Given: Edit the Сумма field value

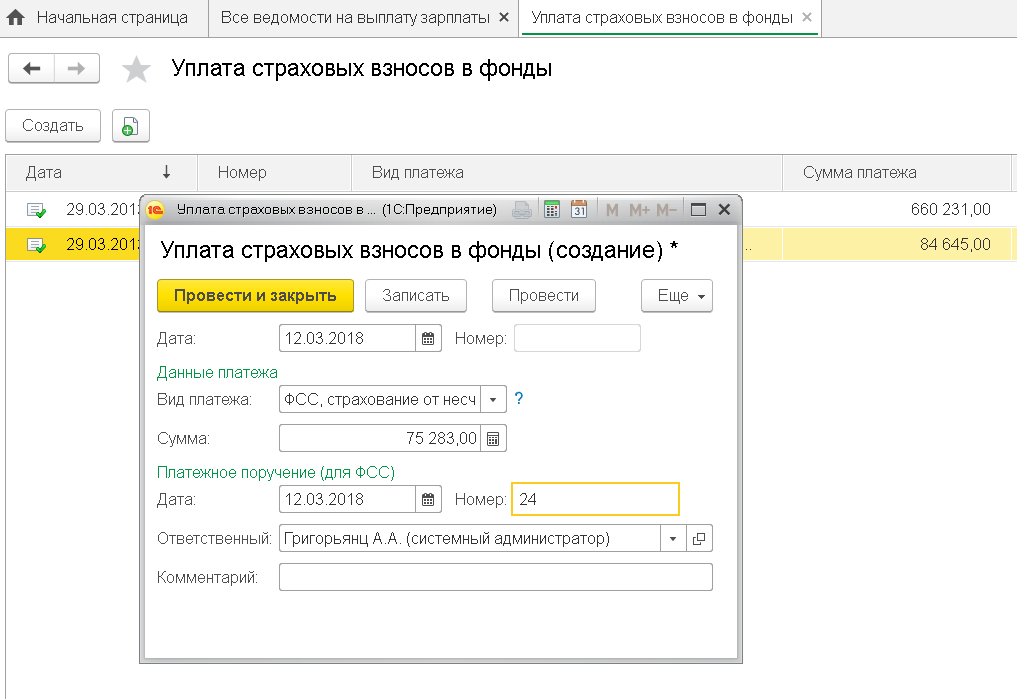Looking at the screenshot, I should click(379, 438).
